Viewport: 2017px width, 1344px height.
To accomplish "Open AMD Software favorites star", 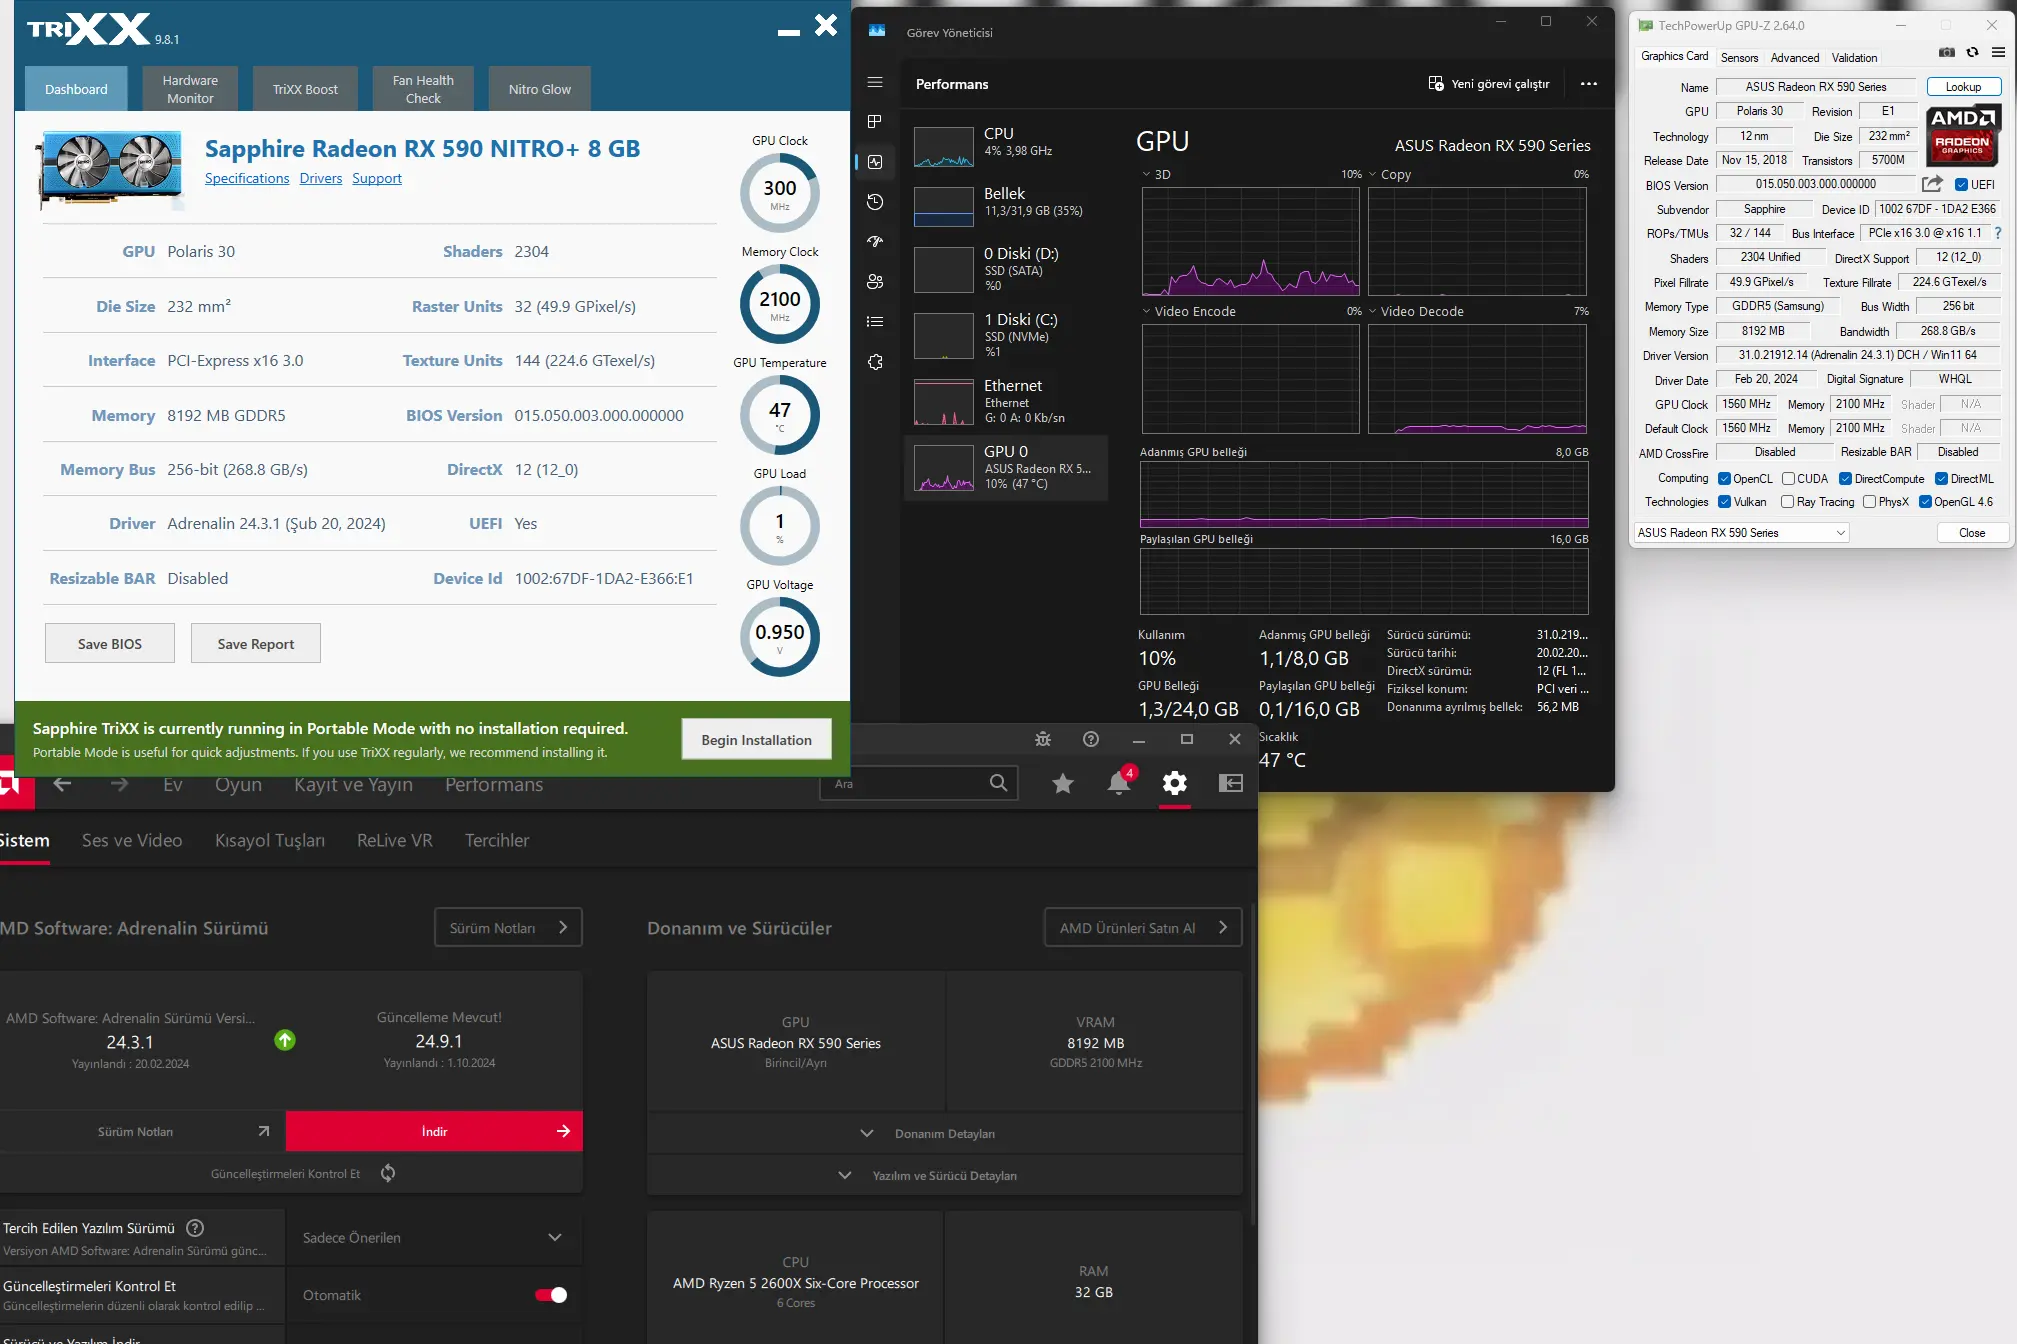I will [1063, 783].
